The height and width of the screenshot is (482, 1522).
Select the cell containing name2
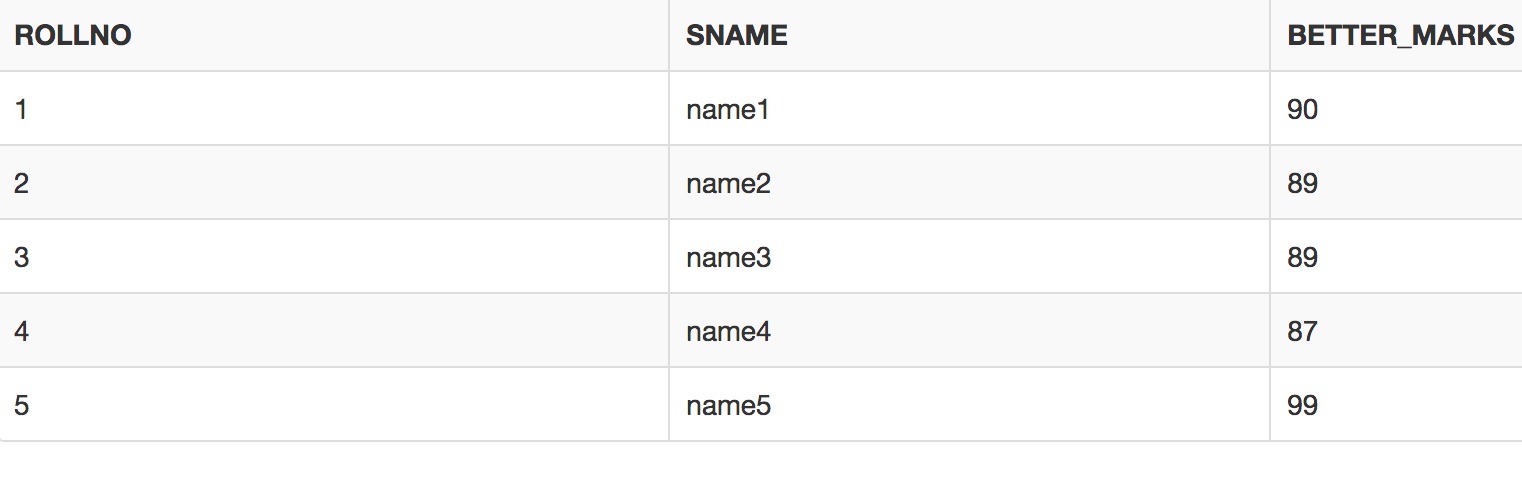tap(969, 182)
